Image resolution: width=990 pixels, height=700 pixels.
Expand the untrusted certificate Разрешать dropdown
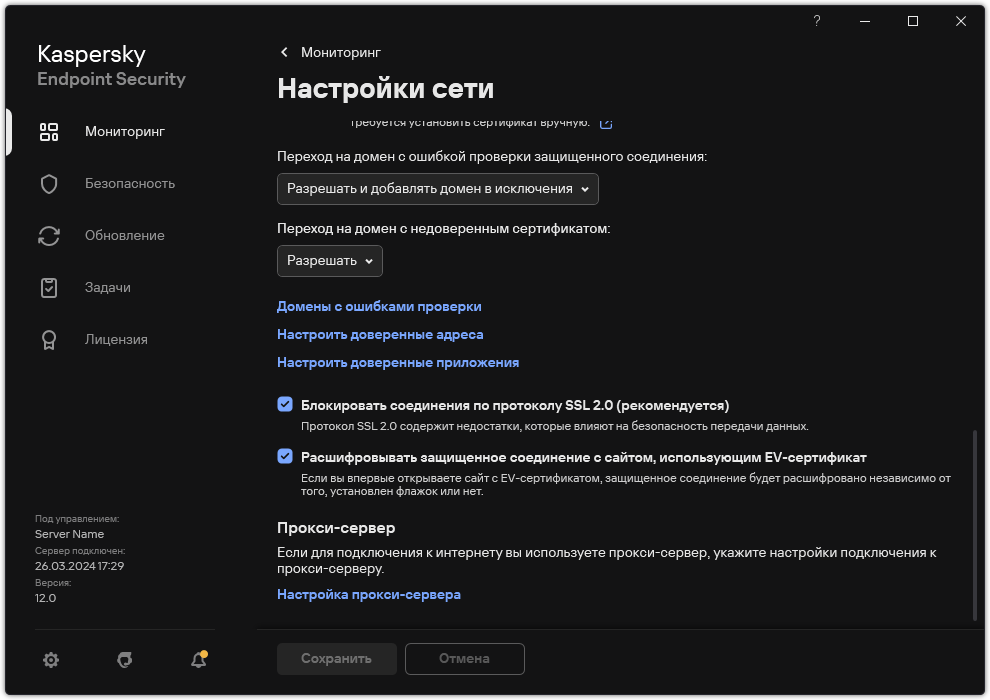click(329, 261)
